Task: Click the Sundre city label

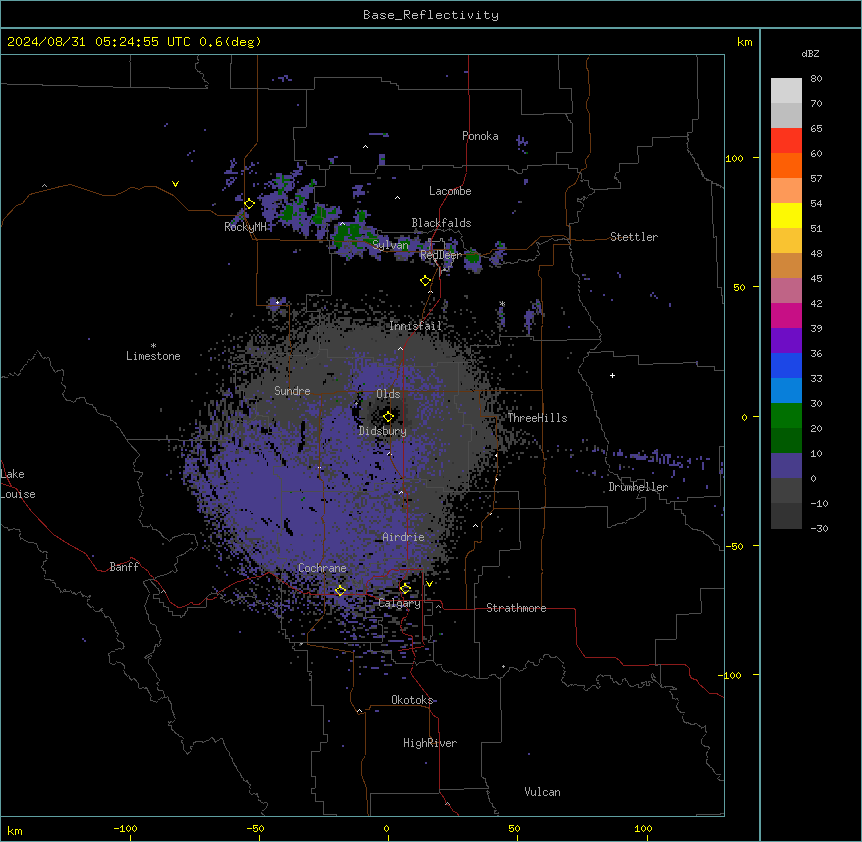Action: [x=292, y=391]
